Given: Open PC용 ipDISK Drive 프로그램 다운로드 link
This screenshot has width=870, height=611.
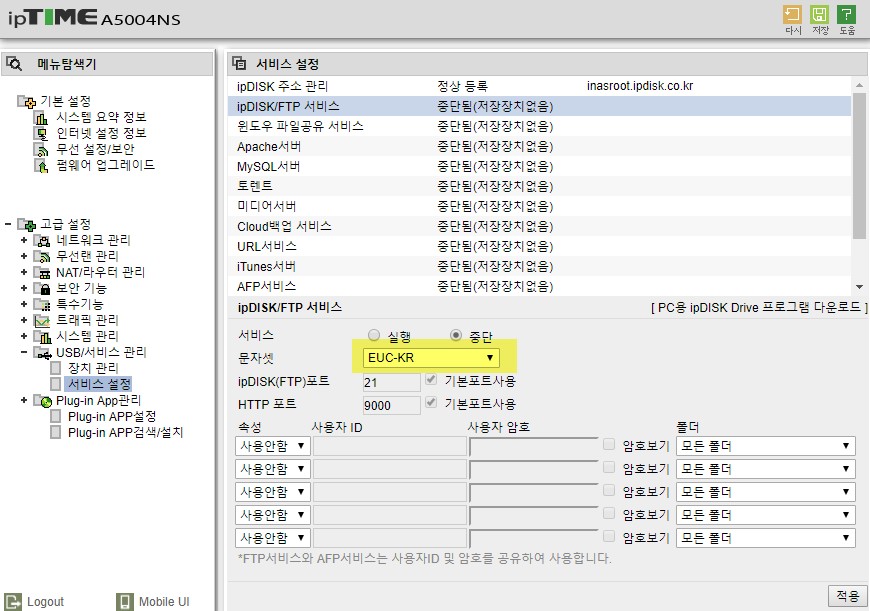Looking at the screenshot, I should tap(758, 307).
